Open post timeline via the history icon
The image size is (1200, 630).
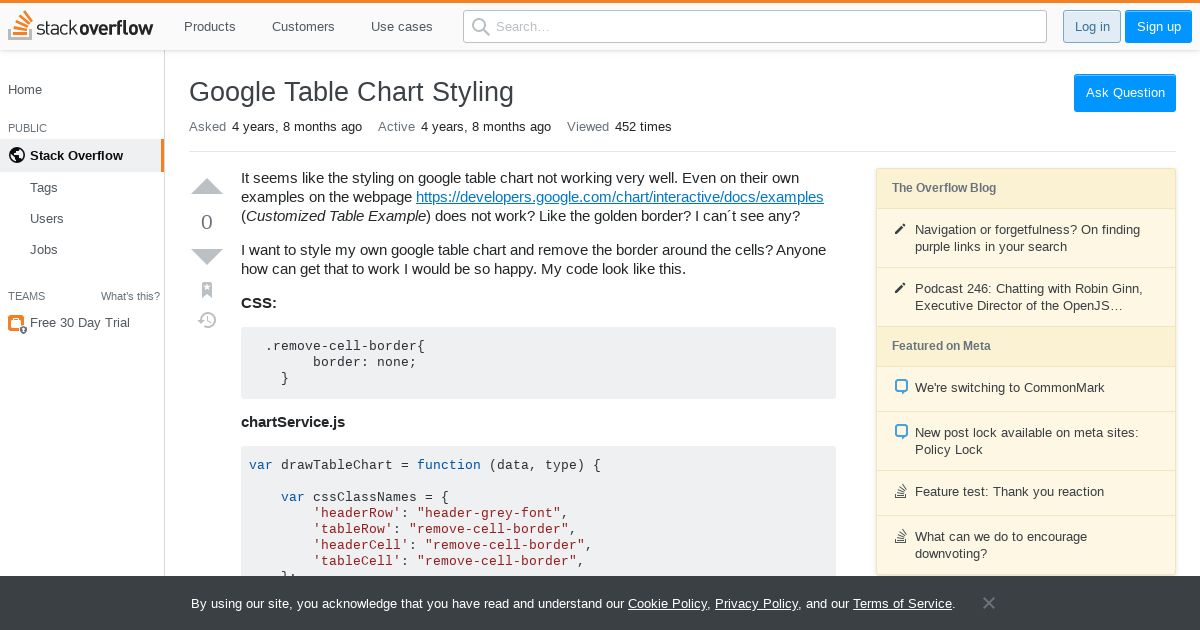tap(207, 320)
